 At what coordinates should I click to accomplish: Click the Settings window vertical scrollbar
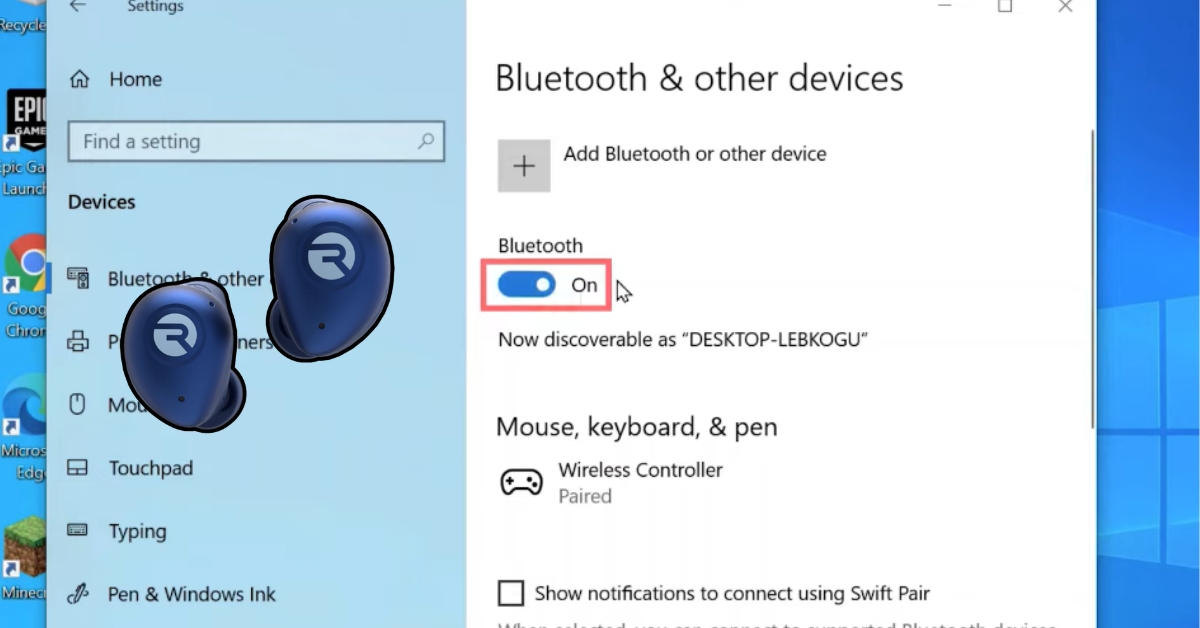point(1093,280)
